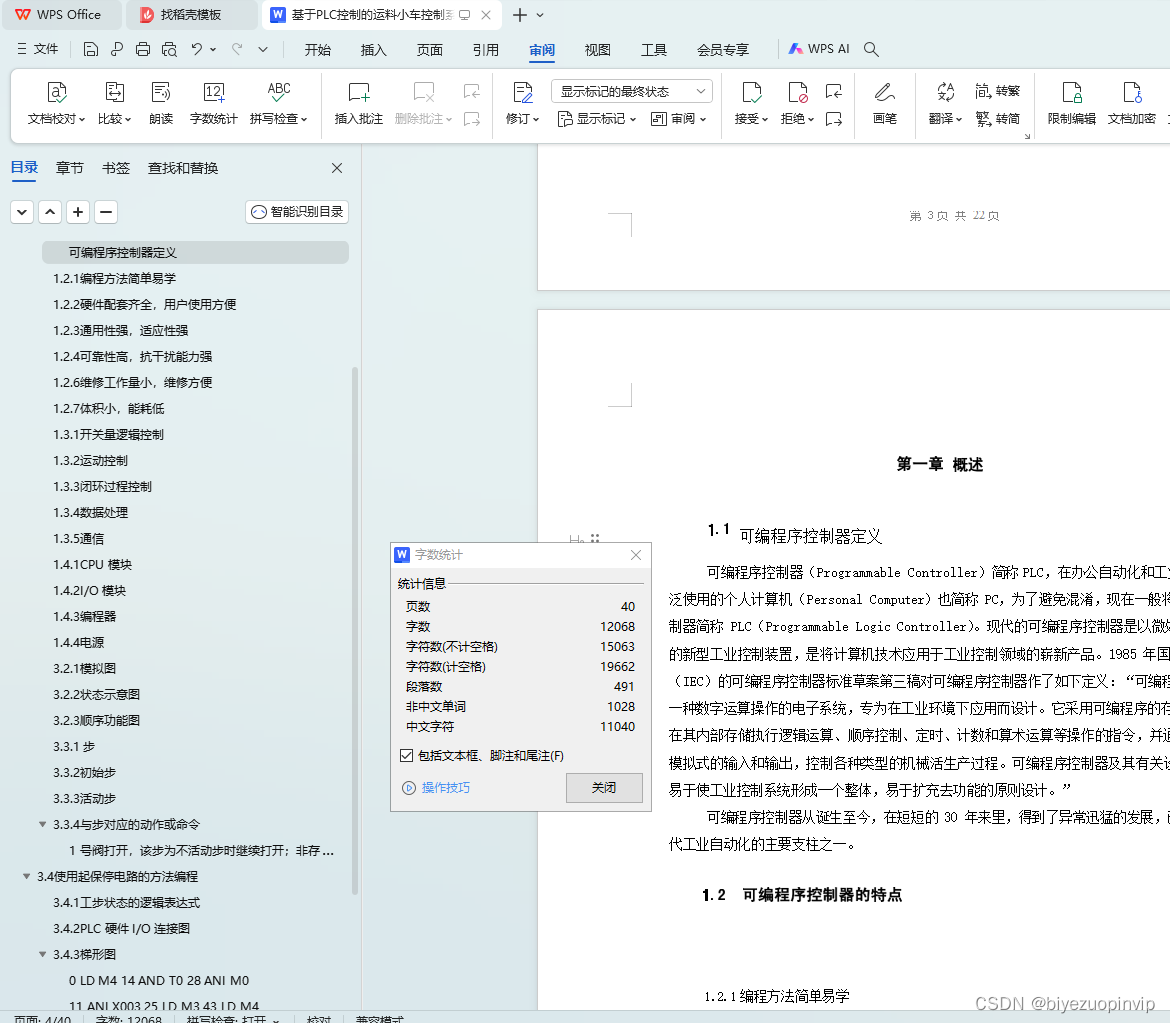Click the up-arrow icon in outline pane
The width and height of the screenshot is (1170, 1023).
coord(50,212)
